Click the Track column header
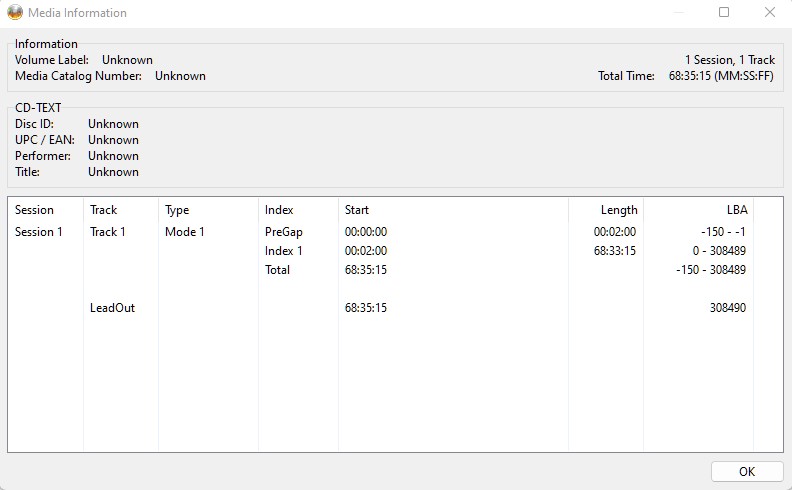792x490 pixels. tap(104, 210)
